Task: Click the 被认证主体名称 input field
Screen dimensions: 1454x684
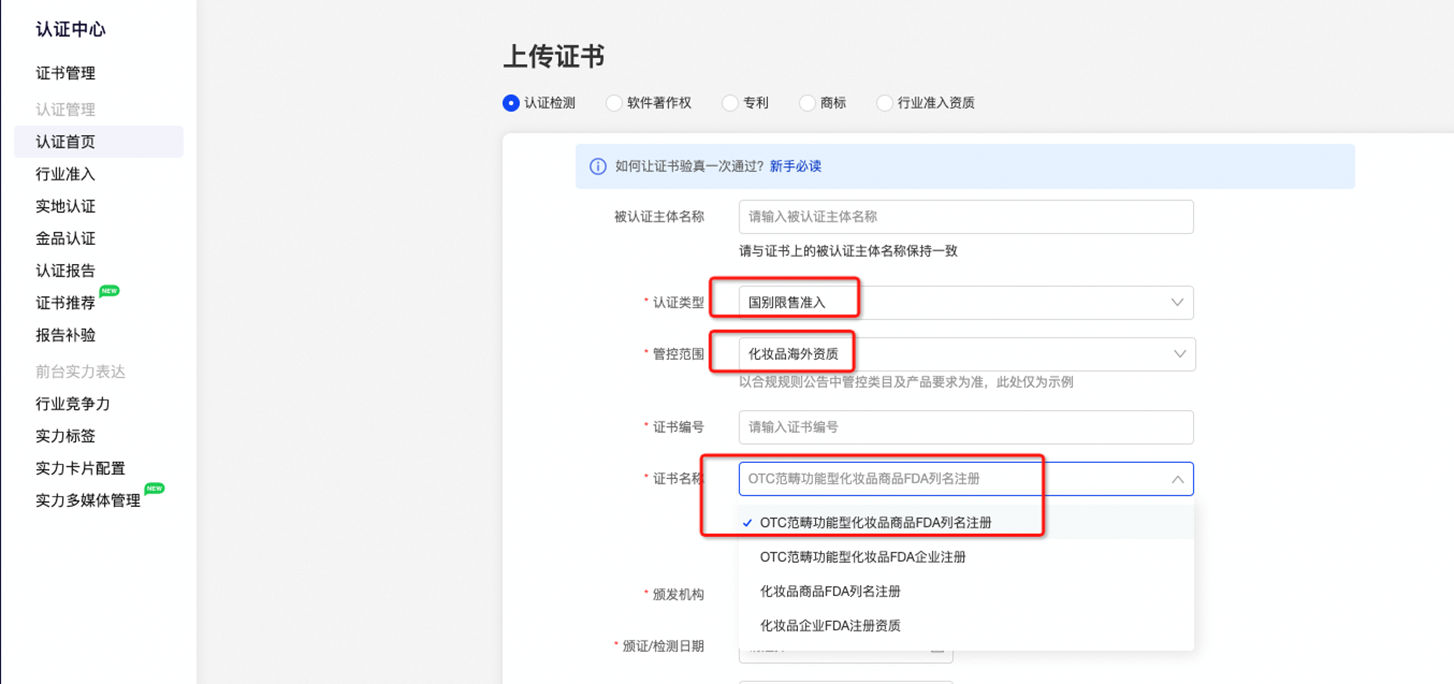Action: [965, 217]
